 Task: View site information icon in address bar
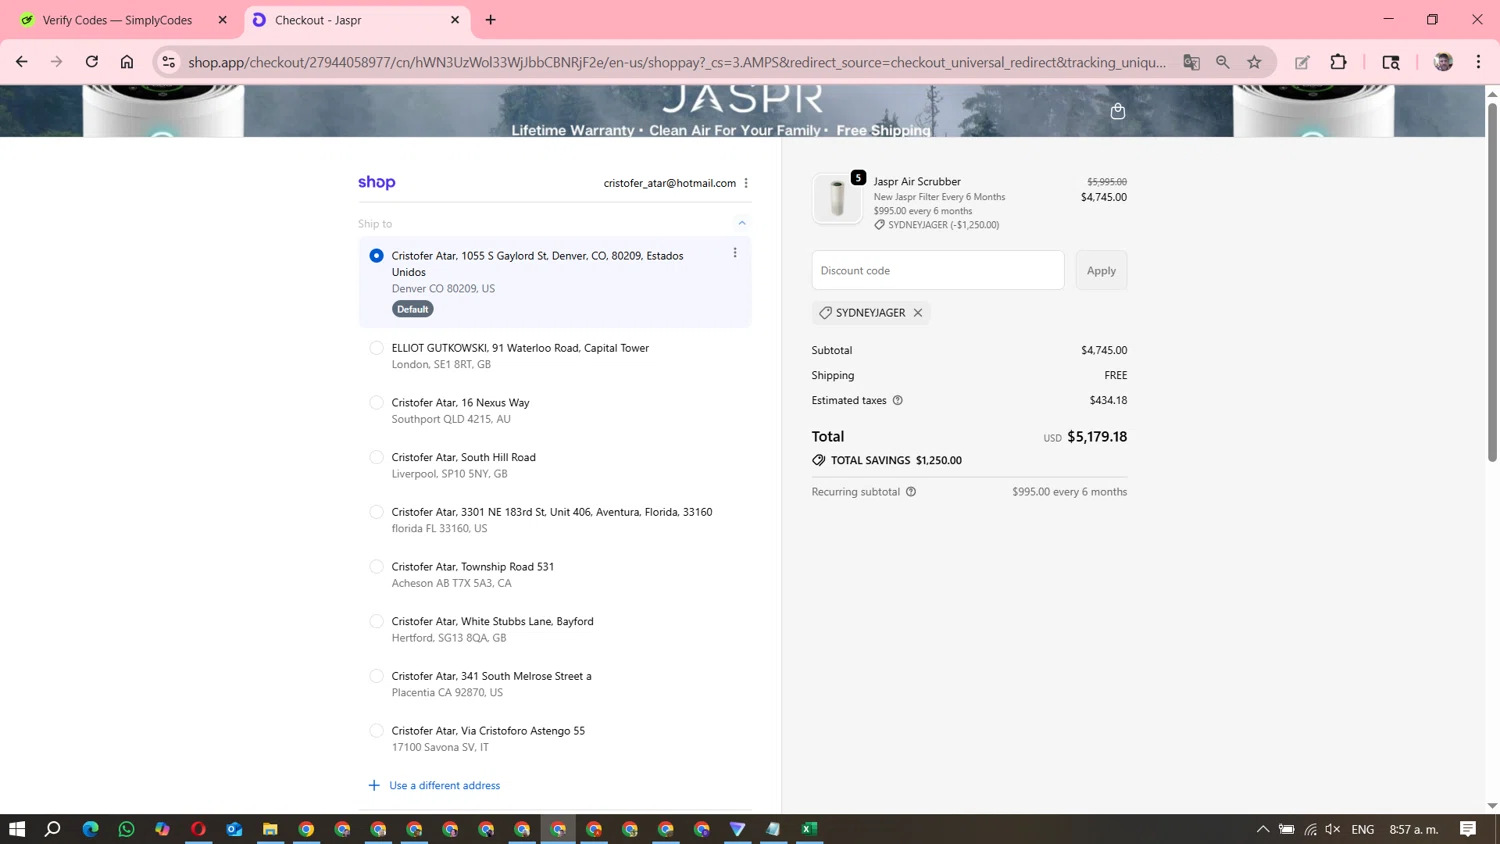coord(169,62)
